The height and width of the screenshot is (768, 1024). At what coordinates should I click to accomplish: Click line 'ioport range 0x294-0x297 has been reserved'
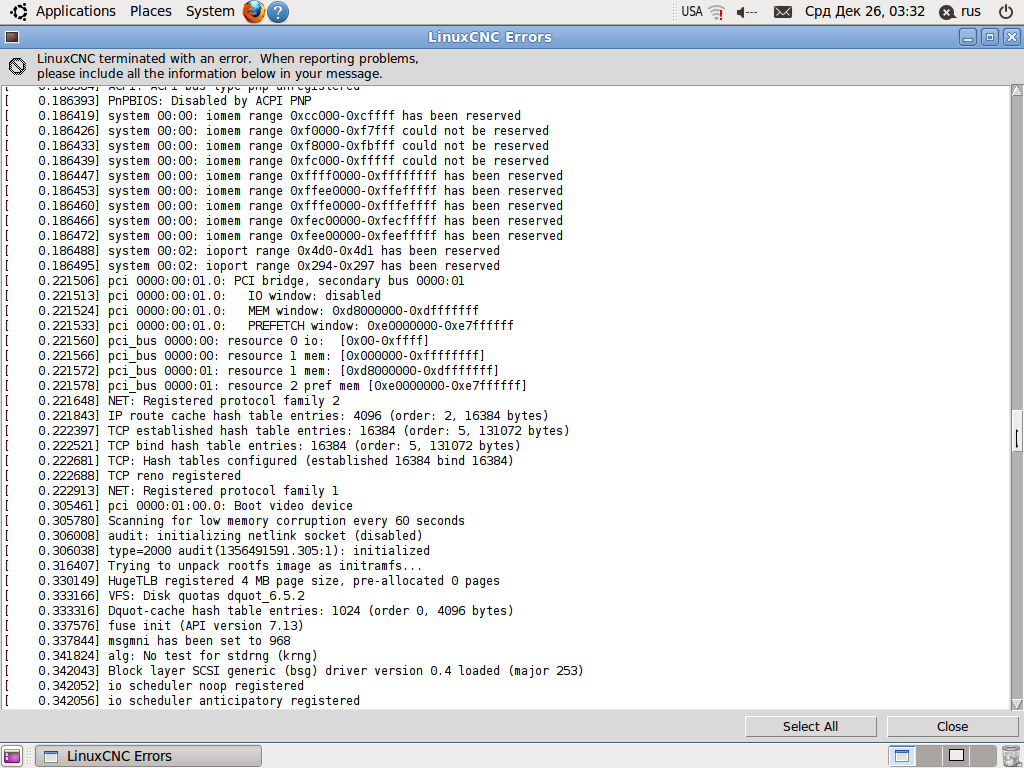pos(353,266)
